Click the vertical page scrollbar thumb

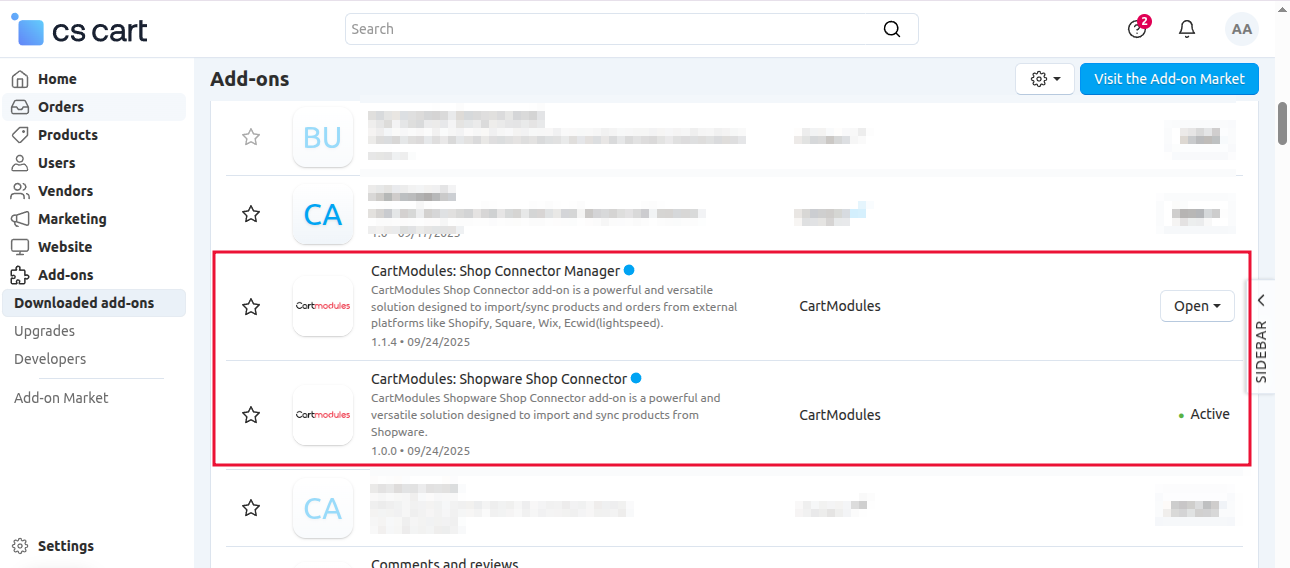click(x=1282, y=124)
